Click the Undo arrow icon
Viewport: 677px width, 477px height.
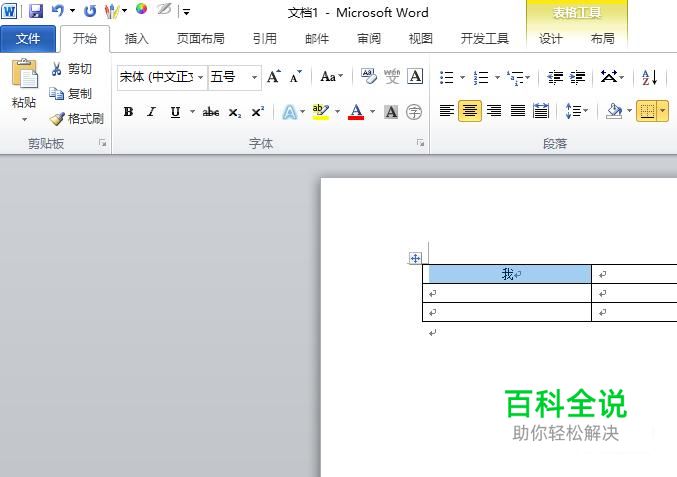tap(57, 11)
